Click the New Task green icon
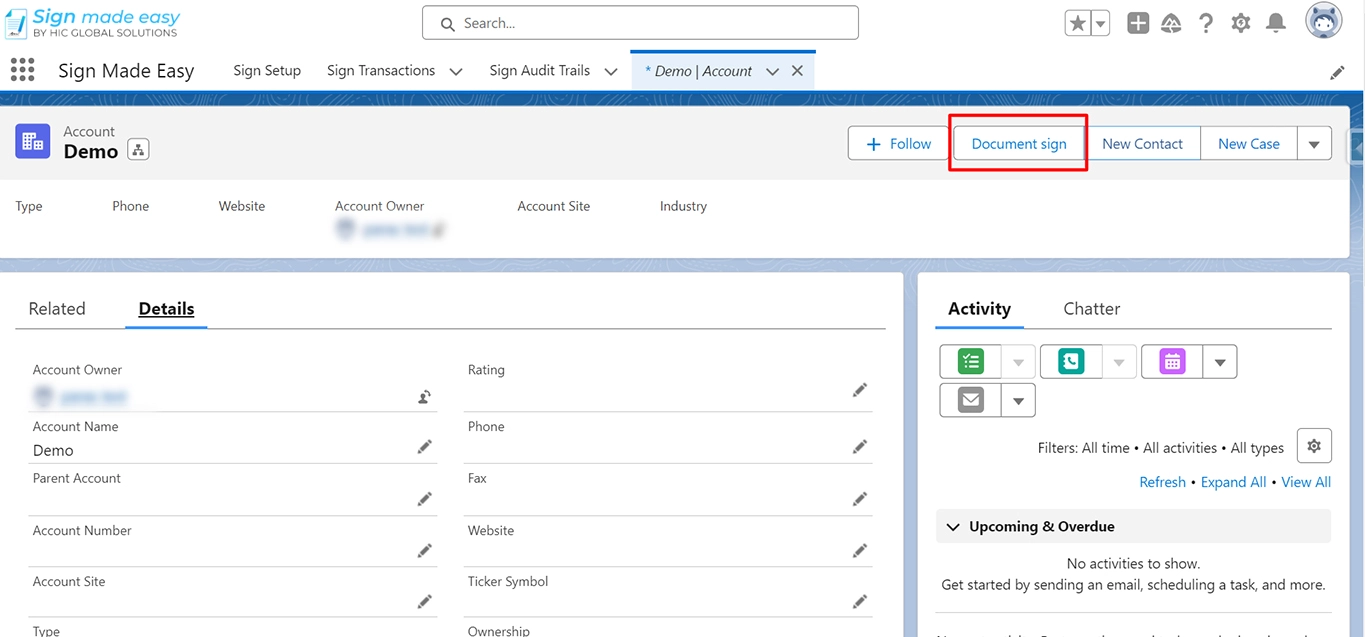Viewport: 1365px width, 637px height. [x=971, y=361]
